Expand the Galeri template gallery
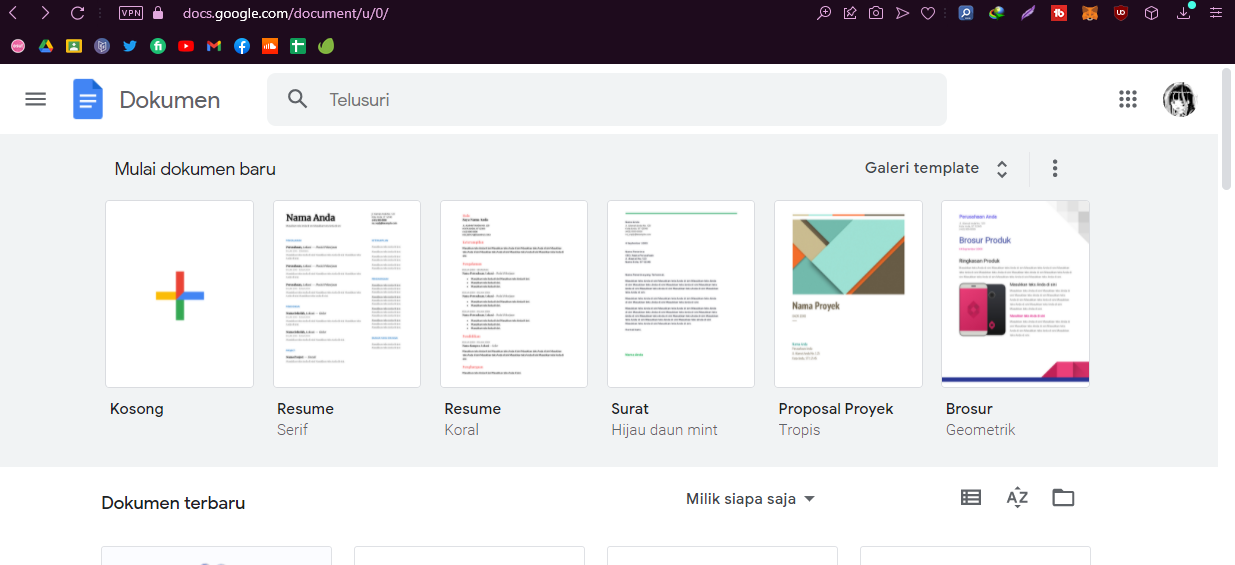The width and height of the screenshot is (1235, 565). click(x=937, y=168)
